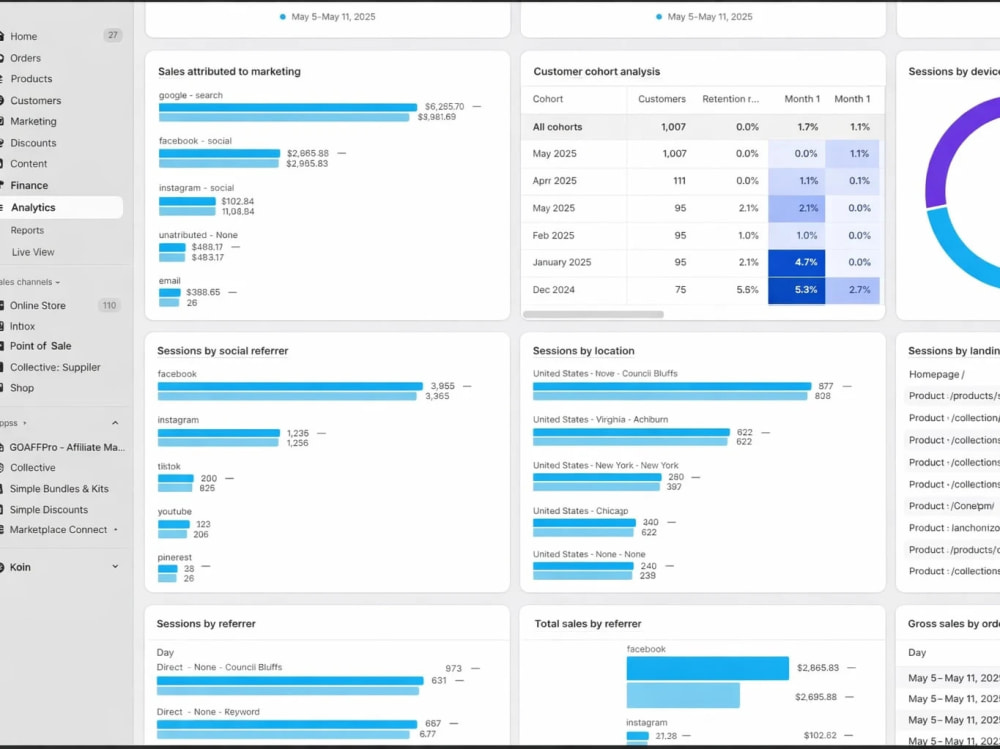
Task: Open Sessions by location report
Action: click(x=584, y=351)
